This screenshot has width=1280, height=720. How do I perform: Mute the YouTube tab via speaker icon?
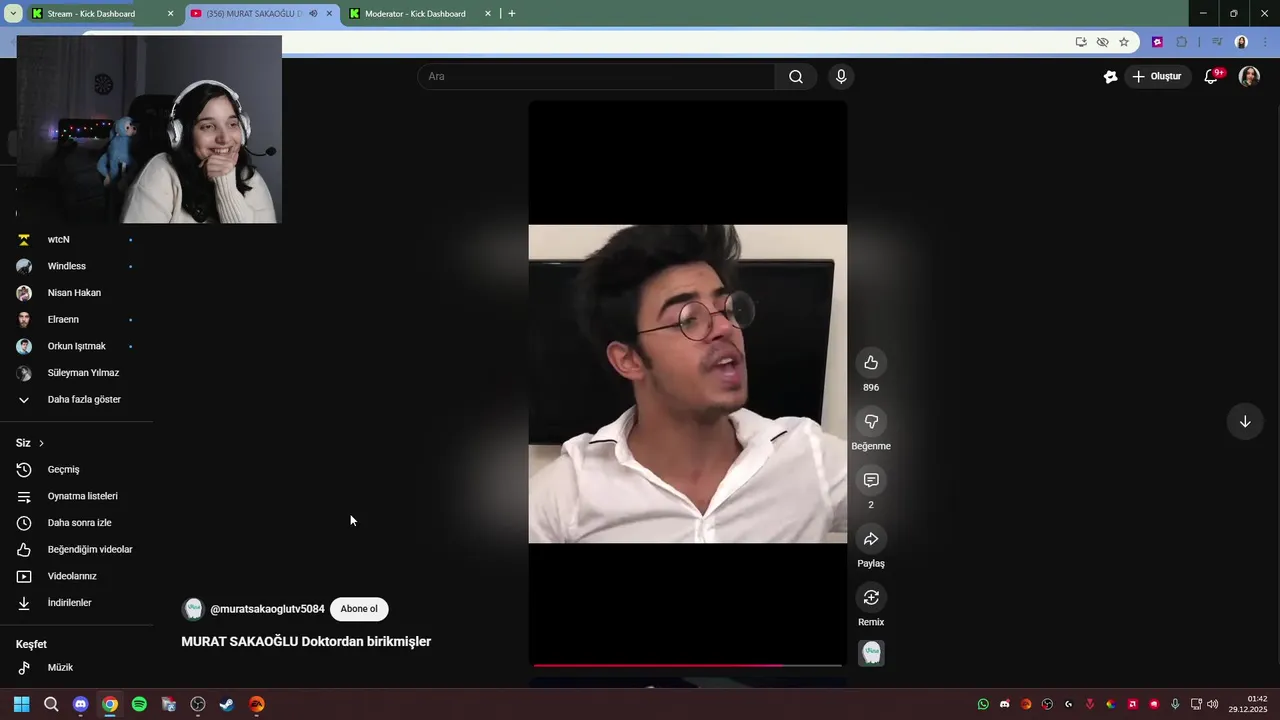click(x=313, y=14)
